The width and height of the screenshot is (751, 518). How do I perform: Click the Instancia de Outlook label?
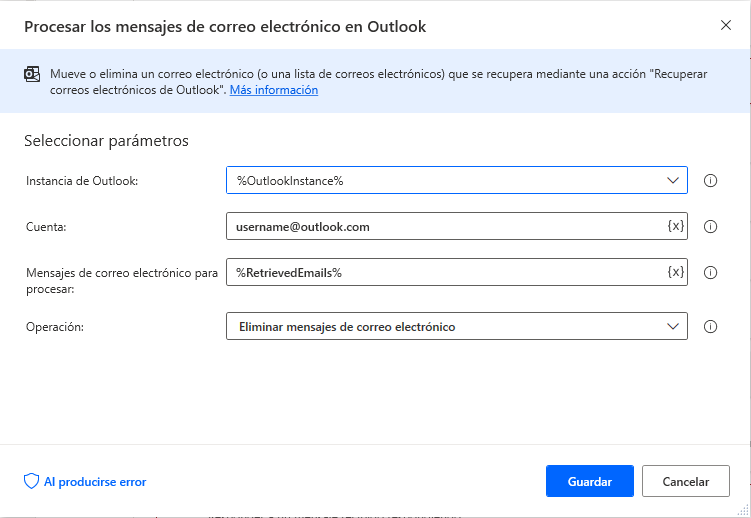point(82,181)
